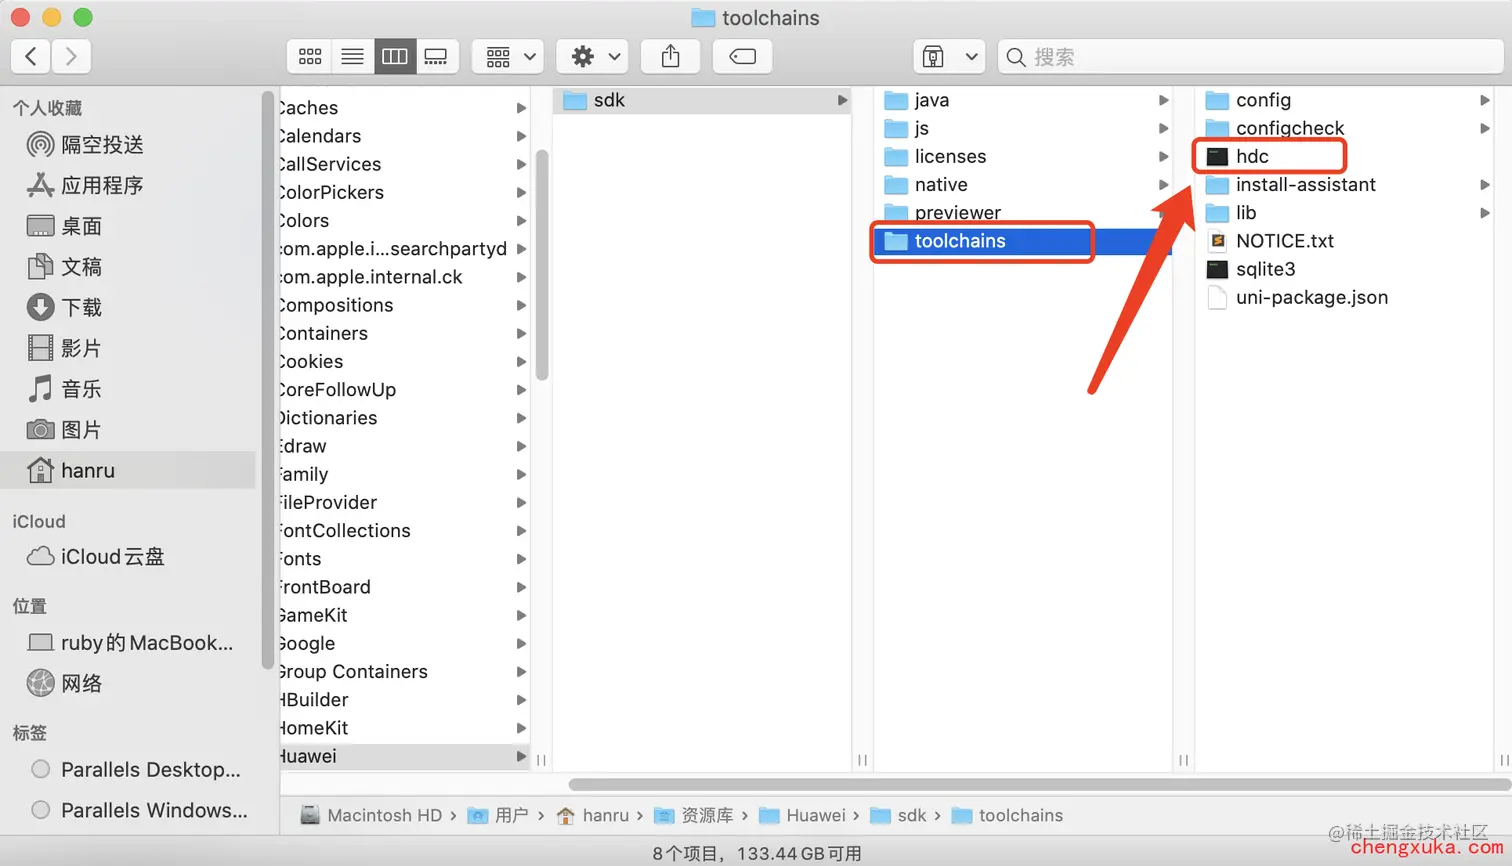Expand the Huawei folder arrow
This screenshot has width=1512, height=866.
(521, 756)
